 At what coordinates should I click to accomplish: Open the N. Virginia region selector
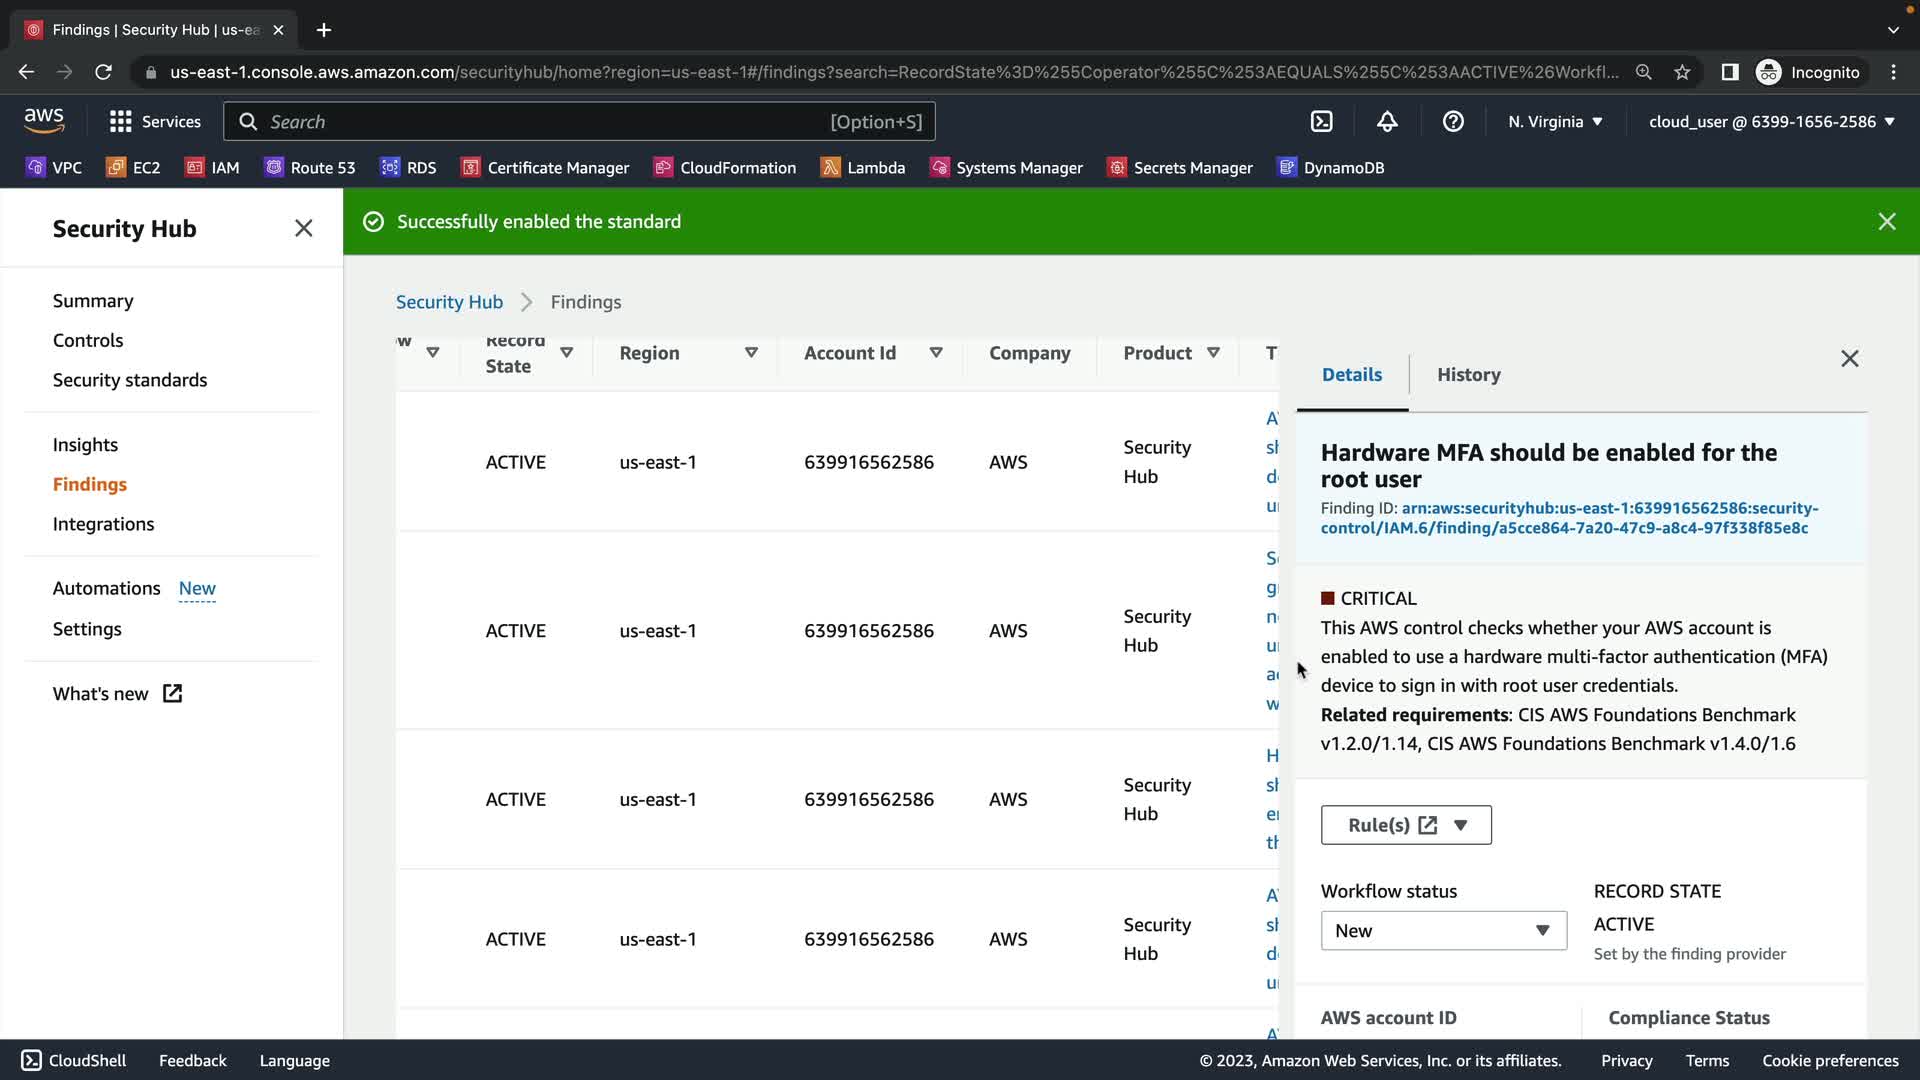click(1555, 121)
